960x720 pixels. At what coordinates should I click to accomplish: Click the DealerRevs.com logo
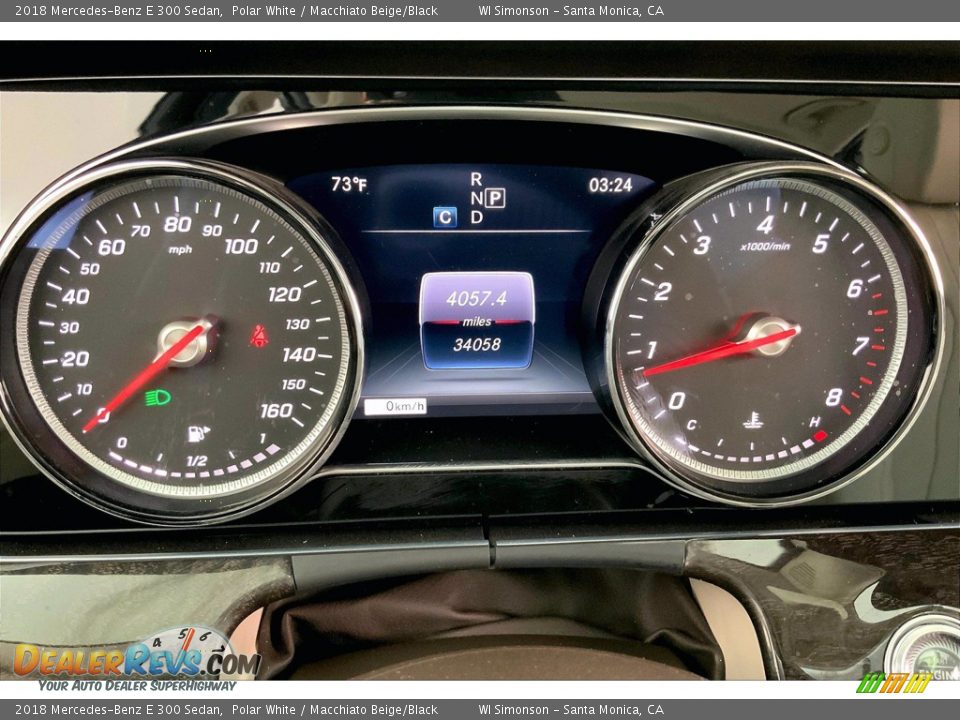pyautogui.click(x=138, y=660)
